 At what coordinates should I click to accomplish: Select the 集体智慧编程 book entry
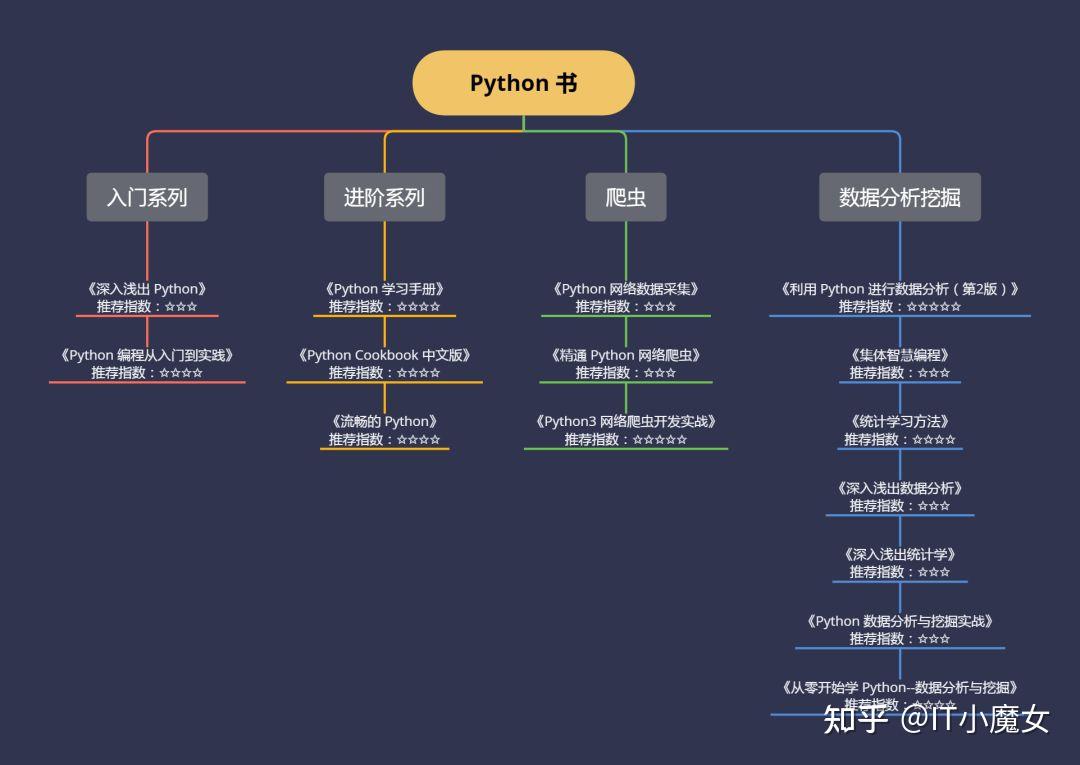[900, 363]
